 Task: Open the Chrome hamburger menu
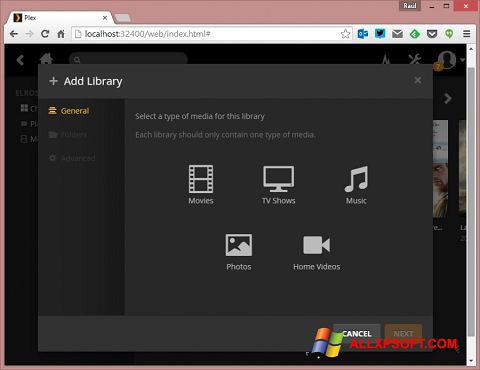[467, 34]
